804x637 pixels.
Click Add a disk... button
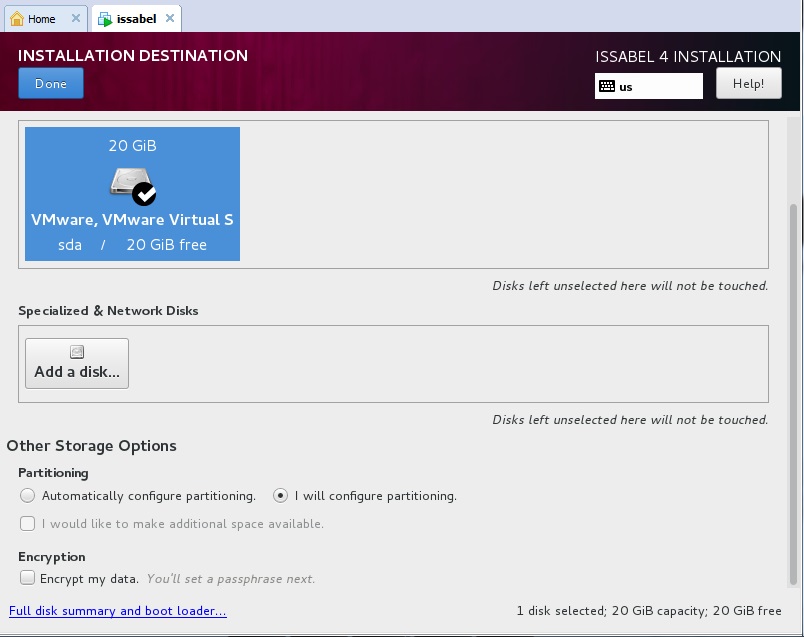(77, 363)
